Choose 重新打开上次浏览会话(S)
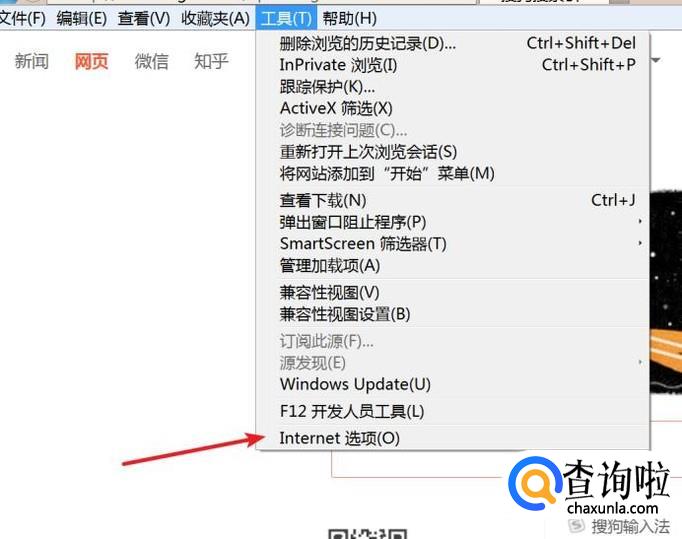The width and height of the screenshot is (682, 539). pos(453,152)
